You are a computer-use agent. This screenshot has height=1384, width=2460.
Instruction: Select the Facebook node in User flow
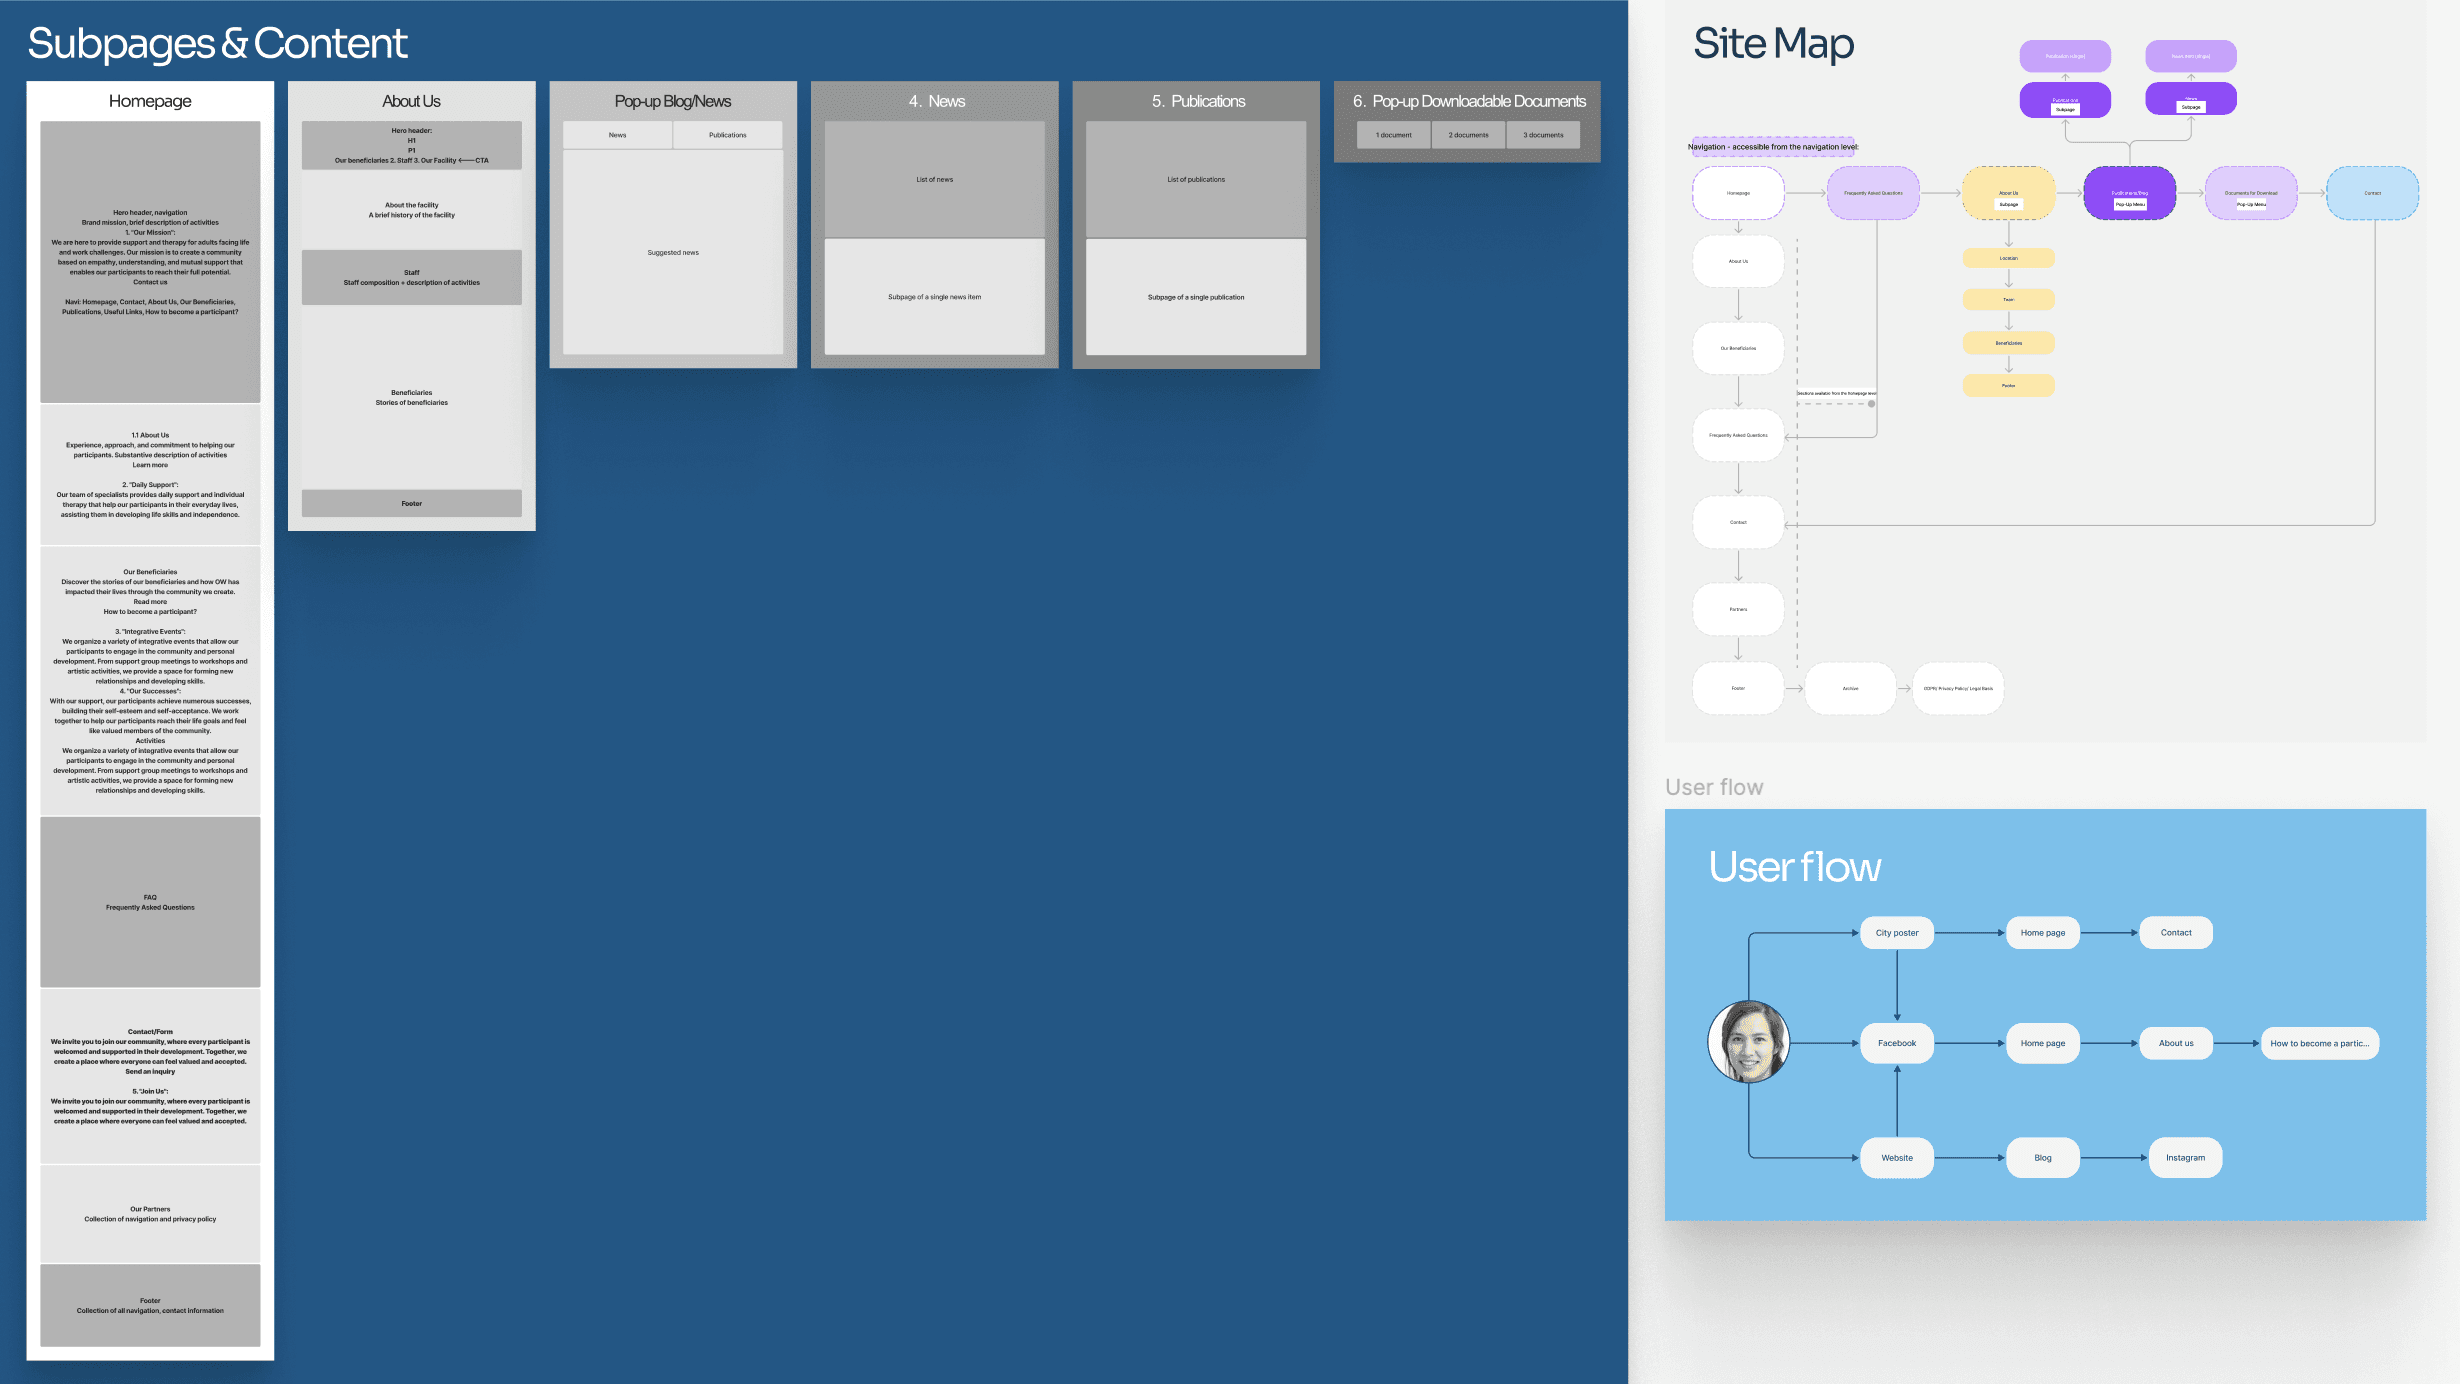(x=1896, y=1043)
